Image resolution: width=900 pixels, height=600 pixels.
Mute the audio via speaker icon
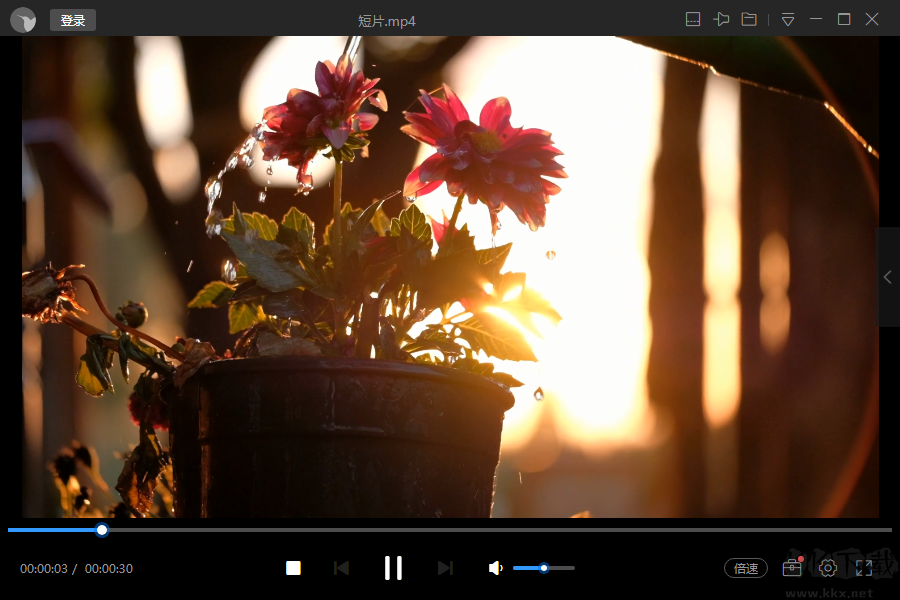pos(495,568)
